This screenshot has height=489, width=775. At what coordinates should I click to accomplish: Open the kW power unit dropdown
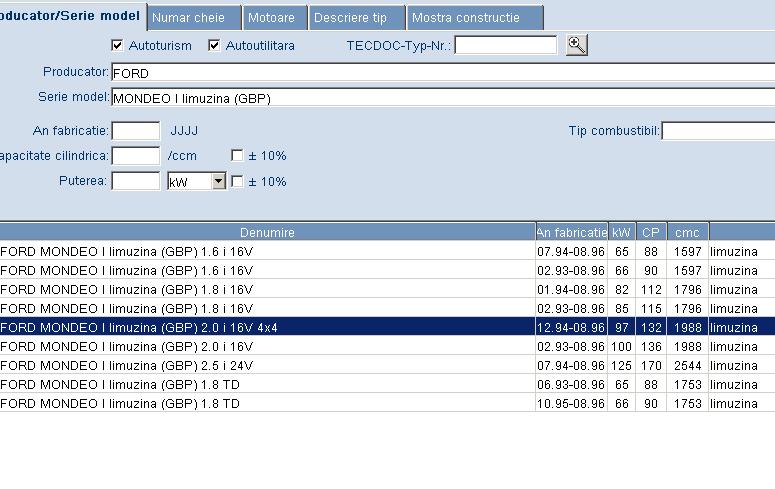(218, 182)
